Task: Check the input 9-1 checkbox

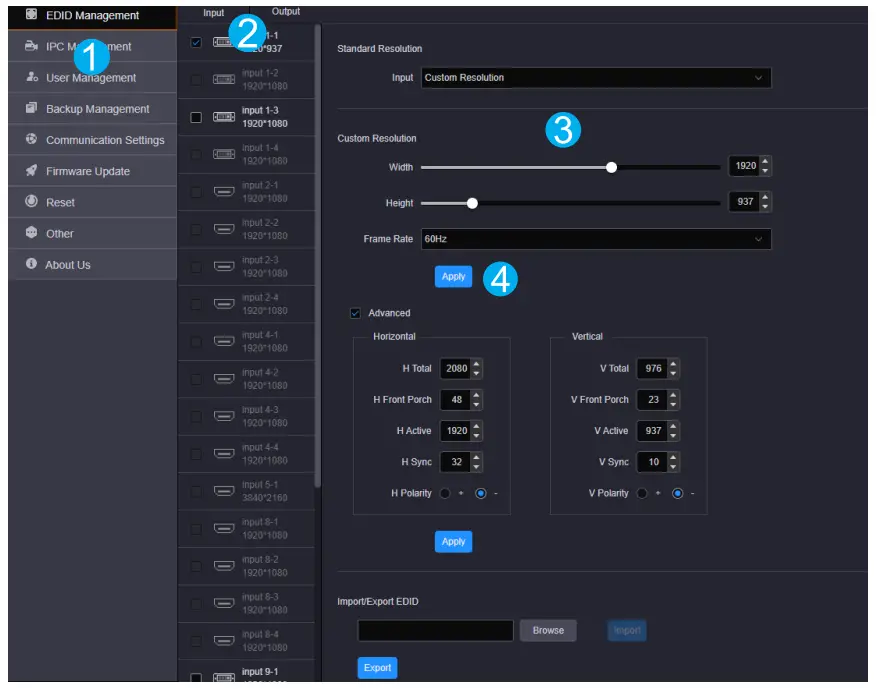Action: click(x=196, y=678)
